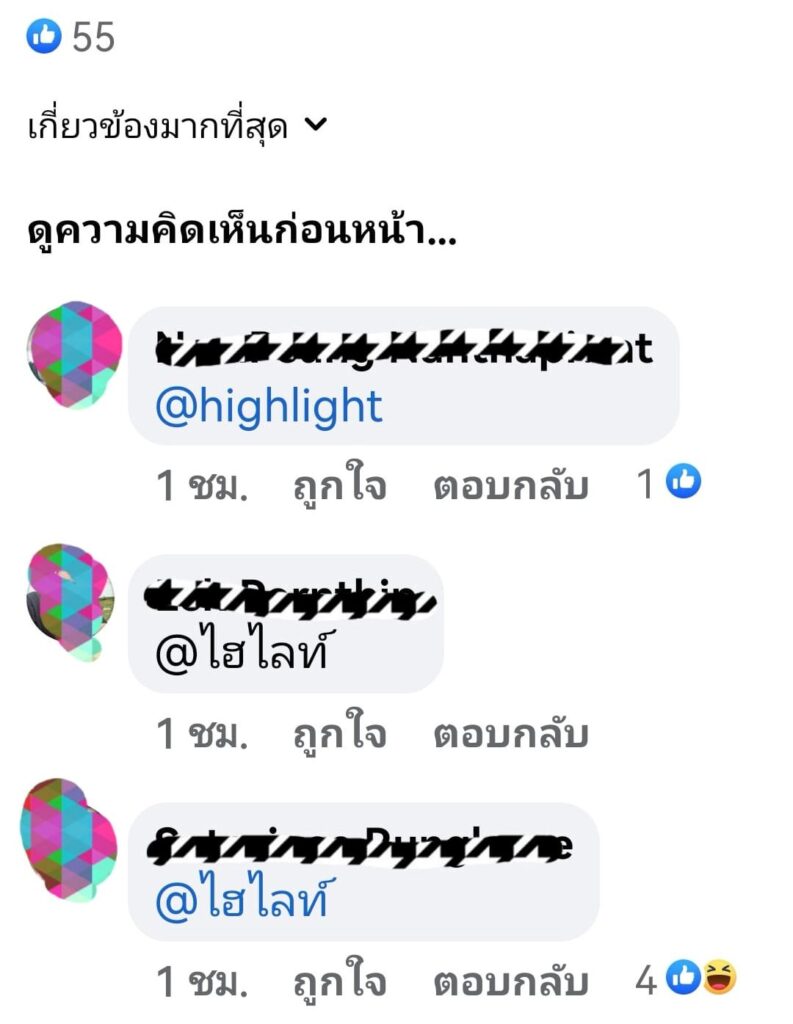Open the เกี่ยวข้องมากที่สุด comment sorting menu
This screenshot has height=1024, width=793.
(176, 125)
